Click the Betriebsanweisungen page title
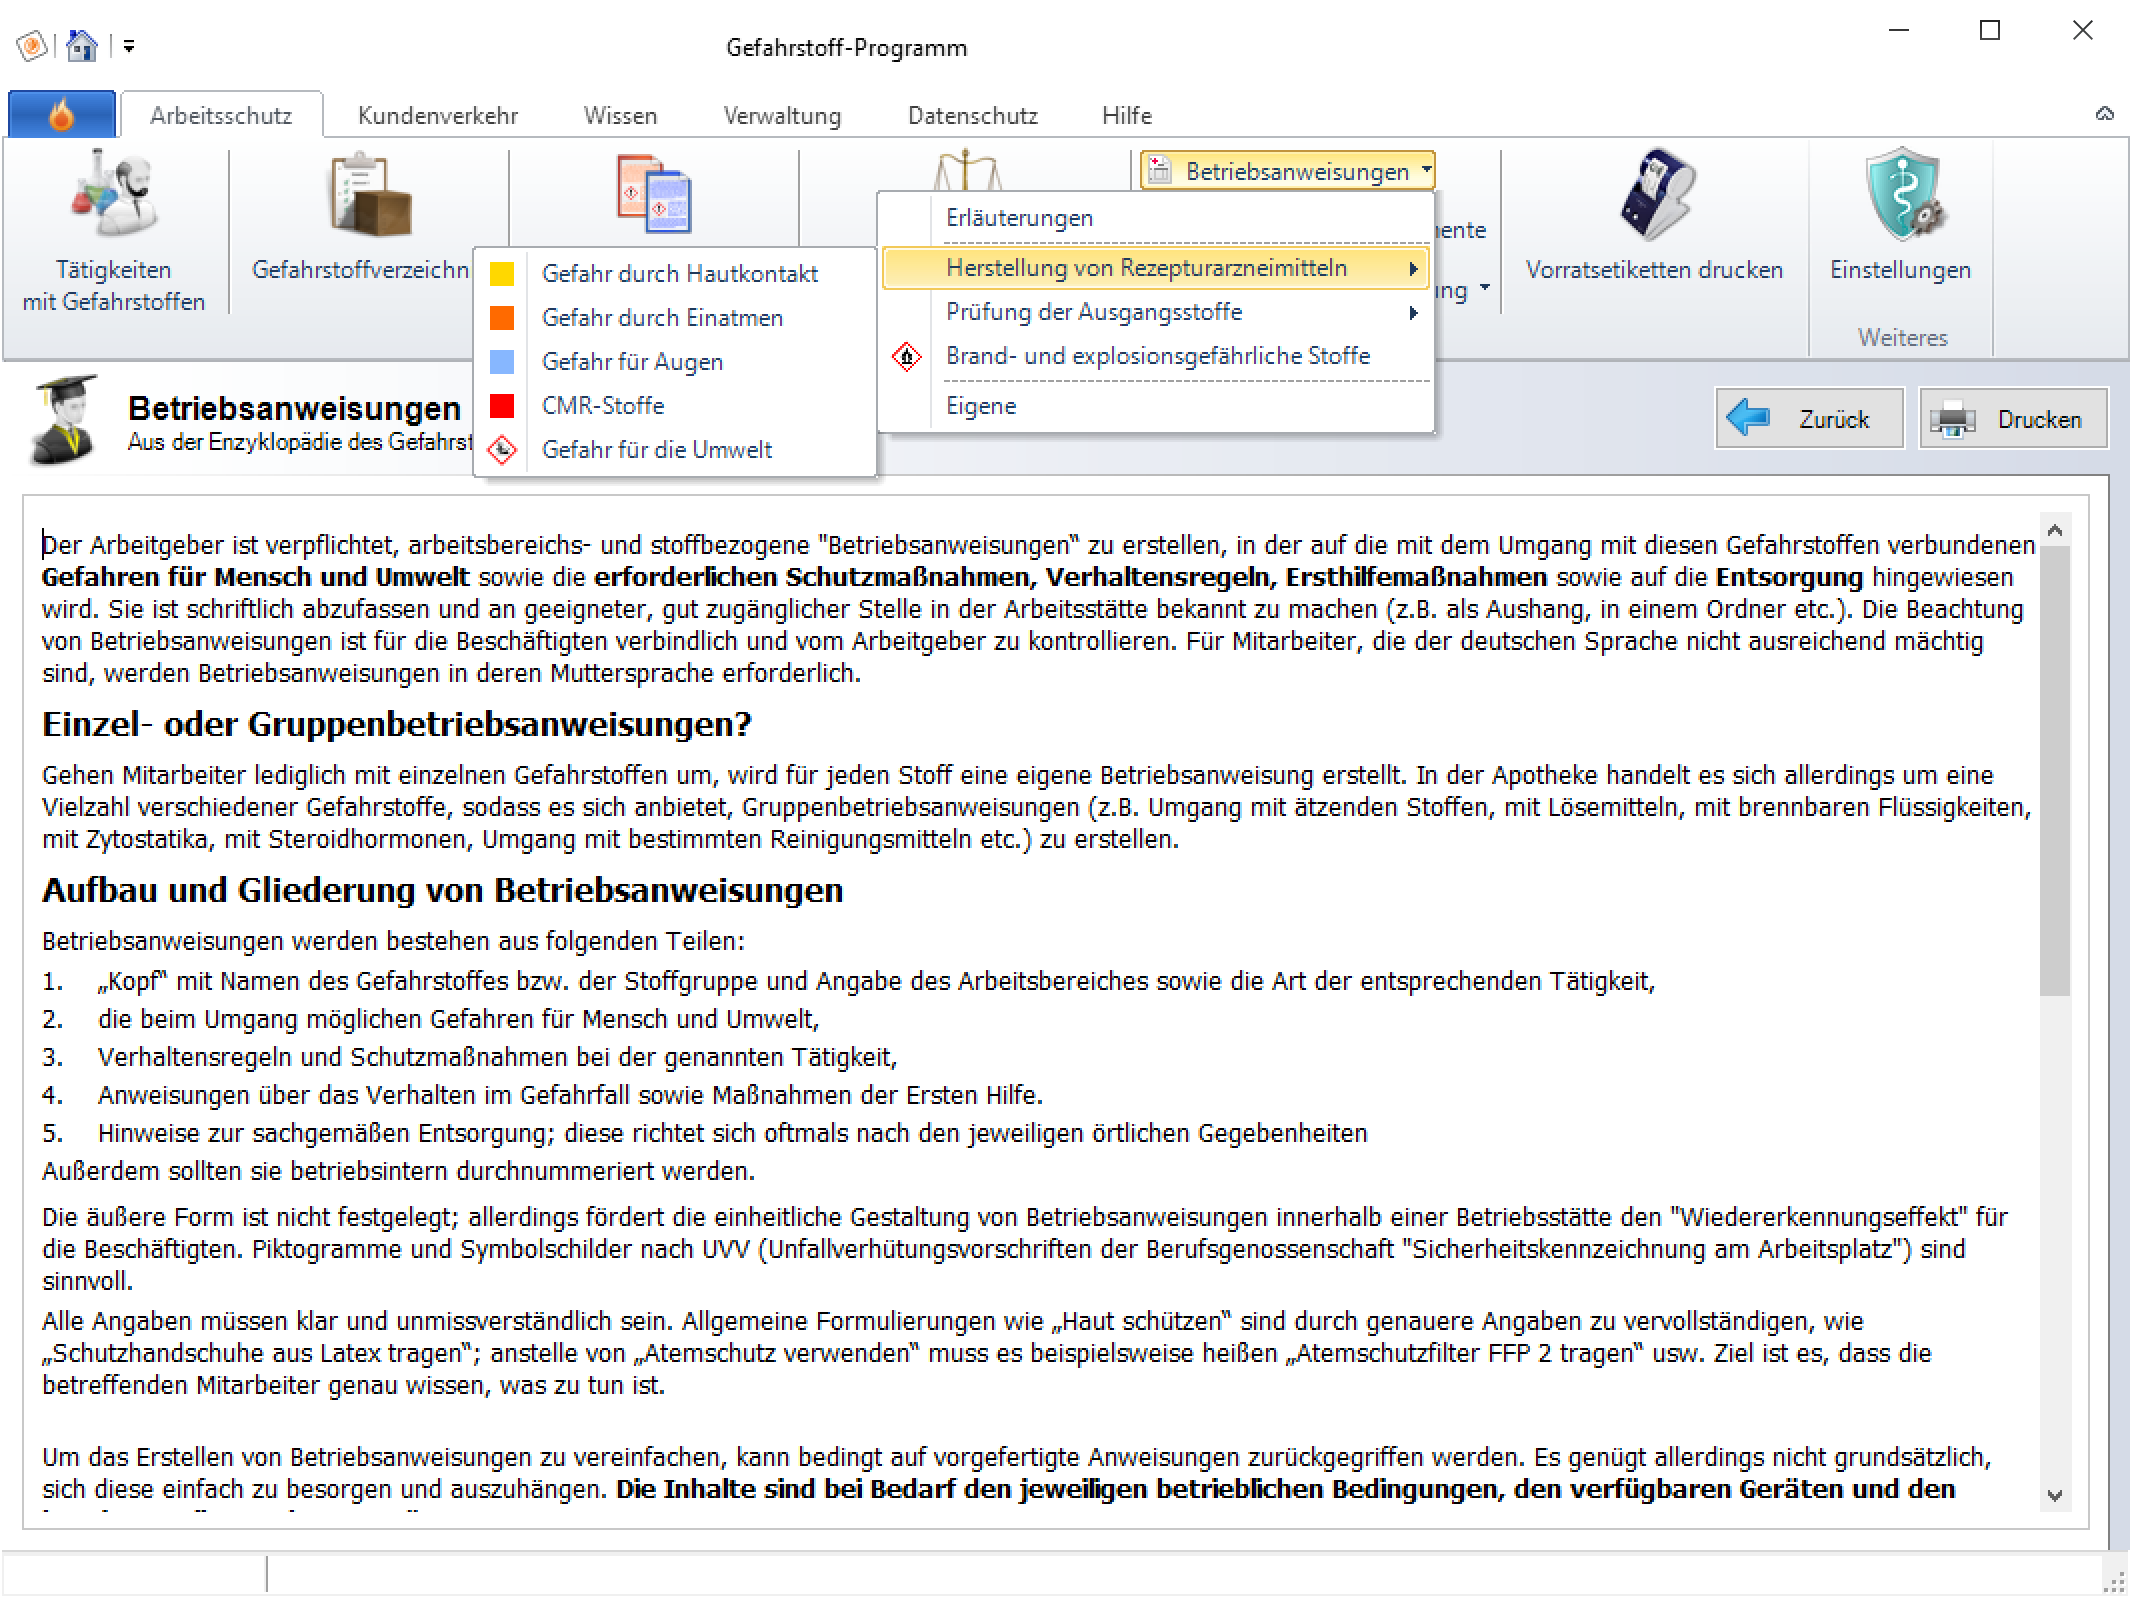 pos(294,408)
